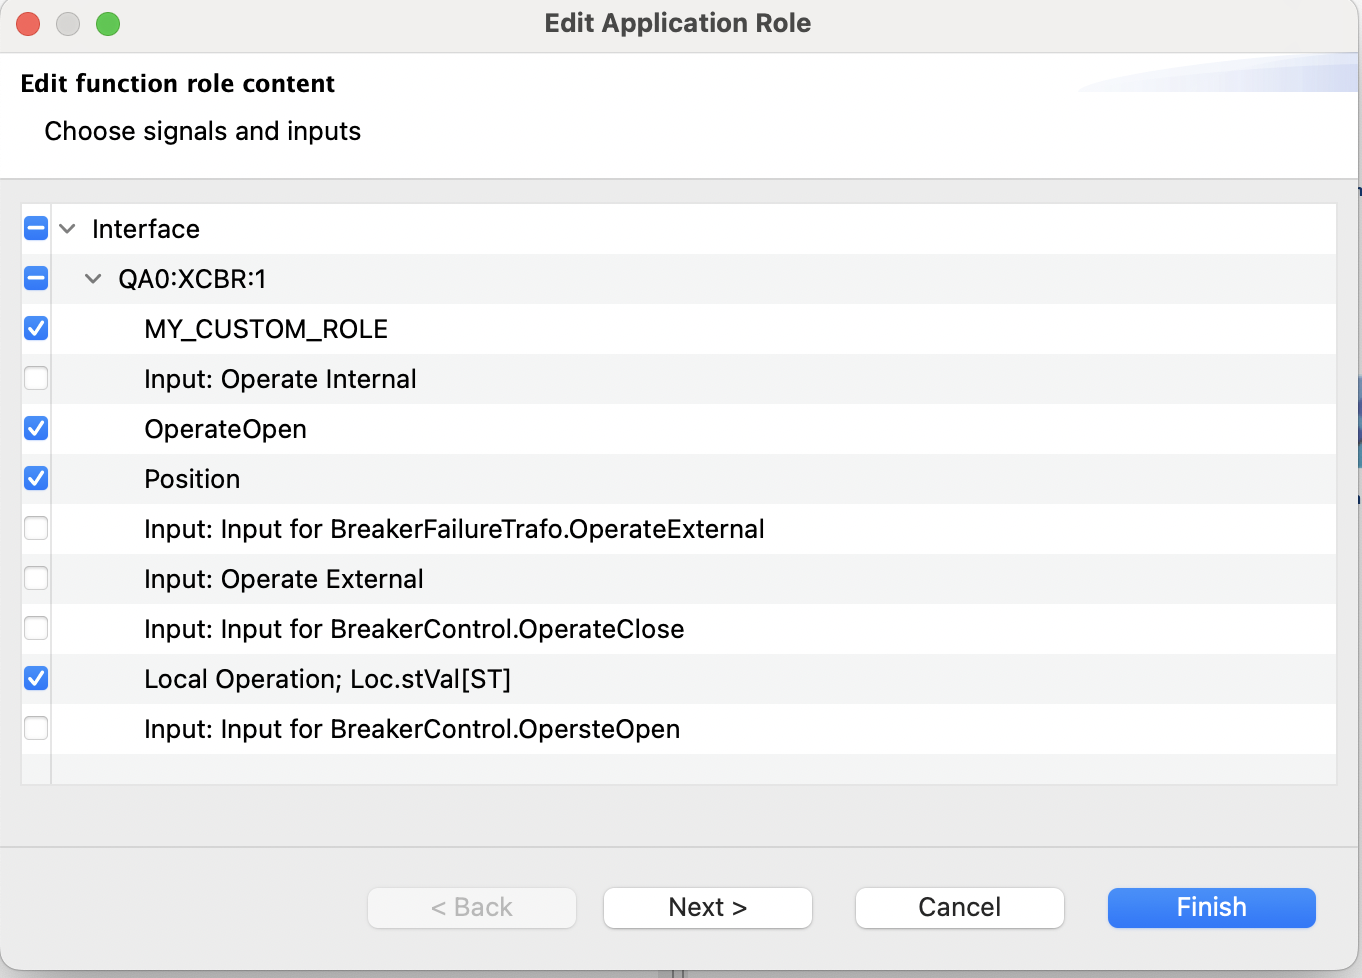1362x978 pixels.
Task: Uncheck Local Operation; Loc.stVal[ST]
Action: [35, 679]
